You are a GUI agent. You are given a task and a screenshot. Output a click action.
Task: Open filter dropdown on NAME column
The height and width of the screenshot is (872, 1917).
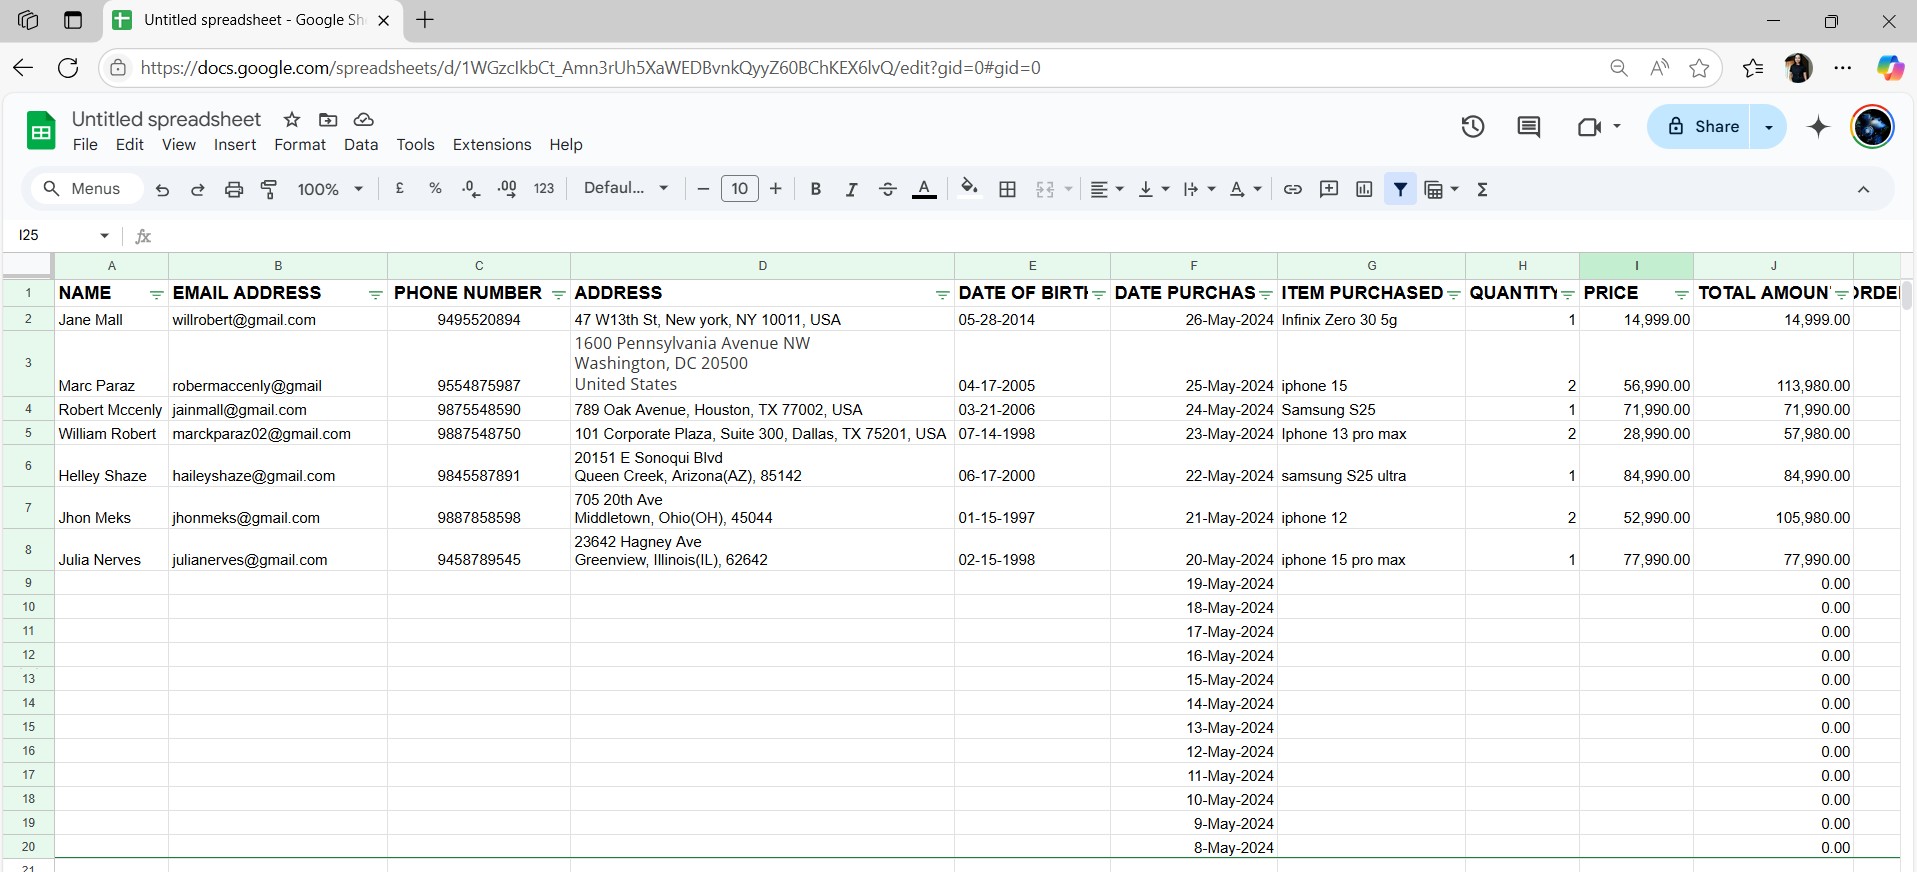point(156,294)
